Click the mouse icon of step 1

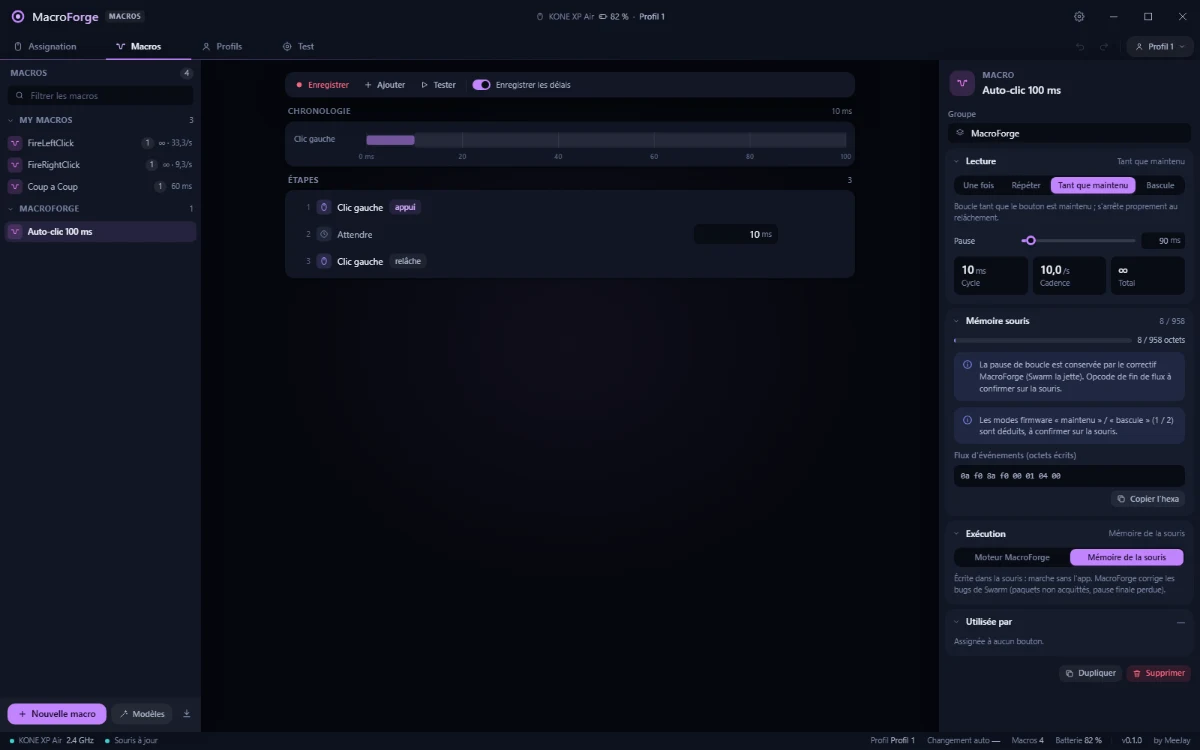pyautogui.click(x=324, y=208)
